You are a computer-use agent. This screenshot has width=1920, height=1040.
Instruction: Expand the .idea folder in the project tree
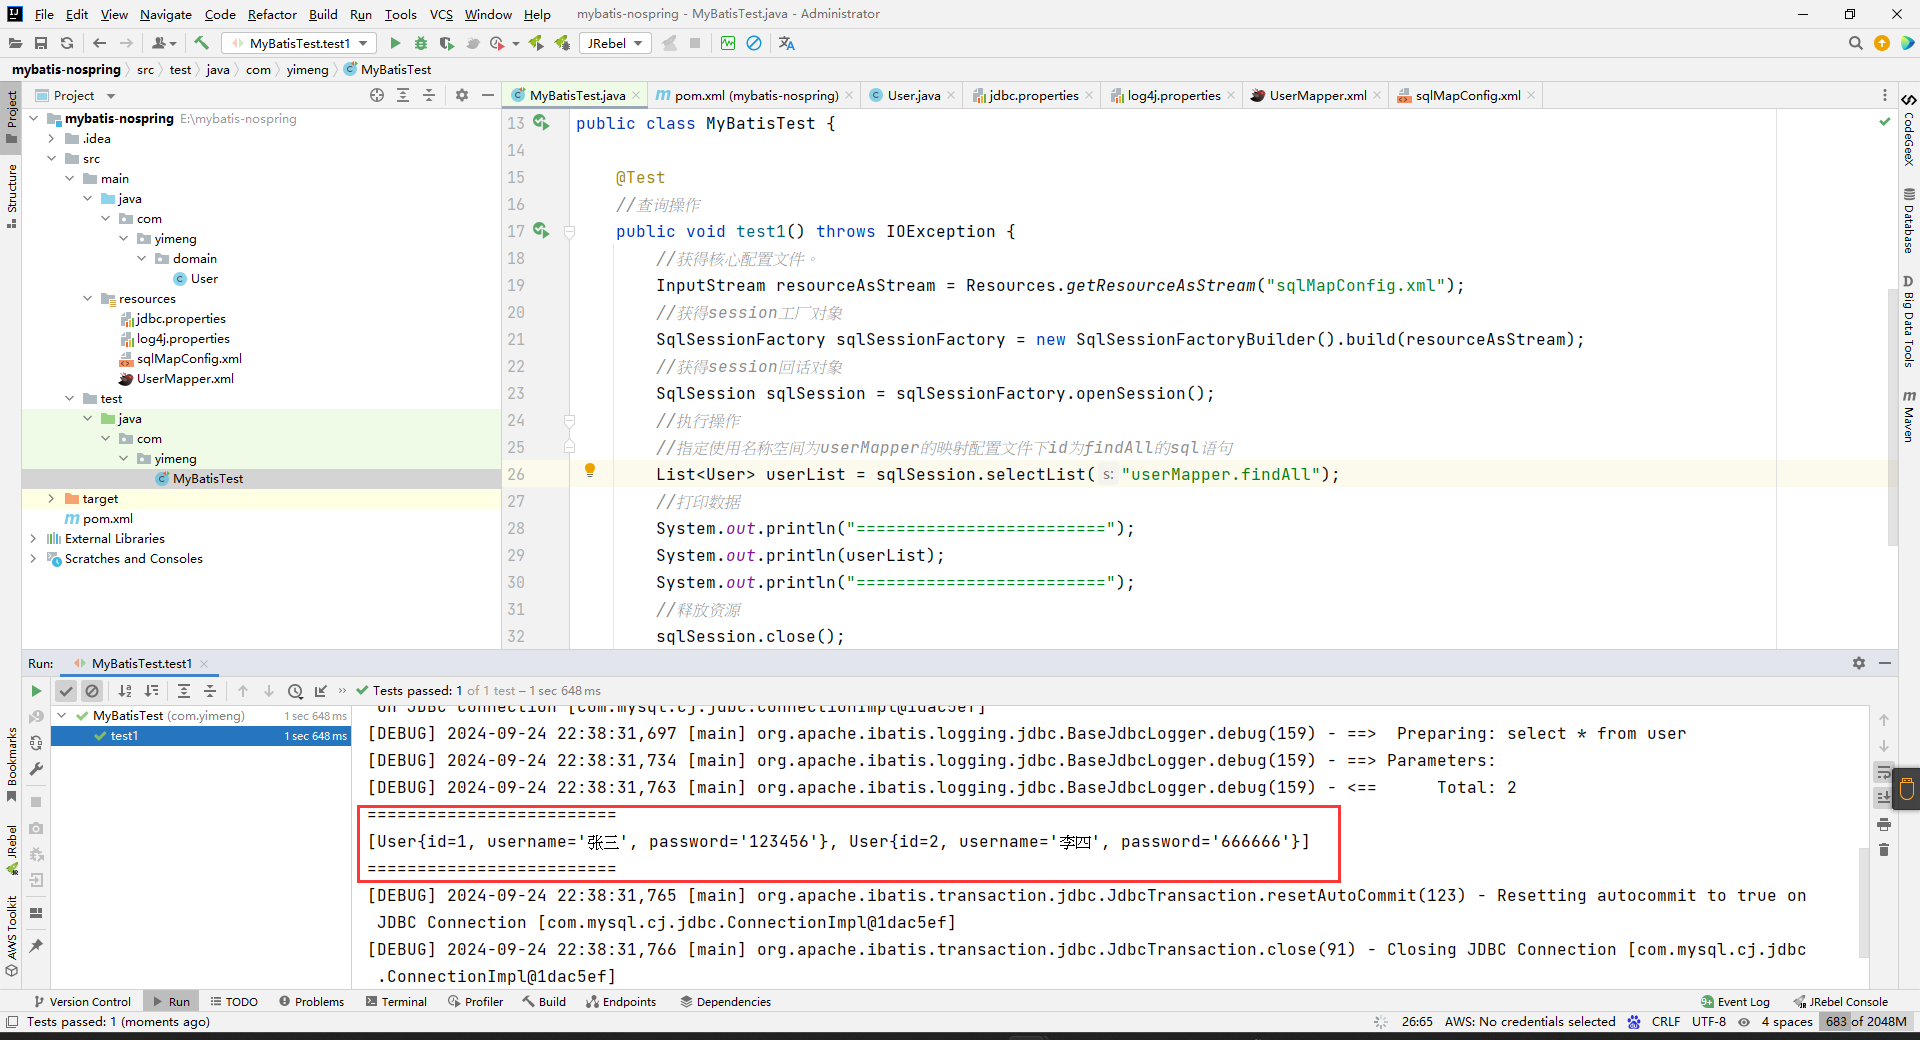point(52,138)
